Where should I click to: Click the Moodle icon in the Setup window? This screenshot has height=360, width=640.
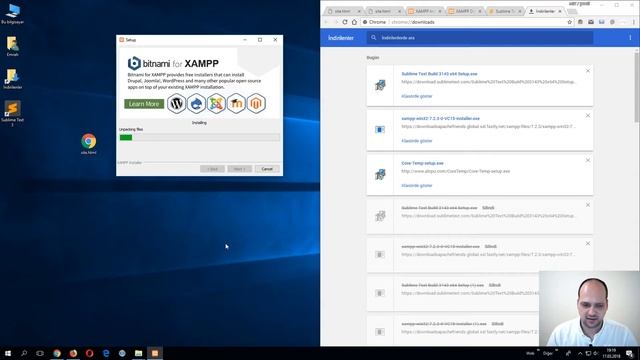tap(236, 103)
